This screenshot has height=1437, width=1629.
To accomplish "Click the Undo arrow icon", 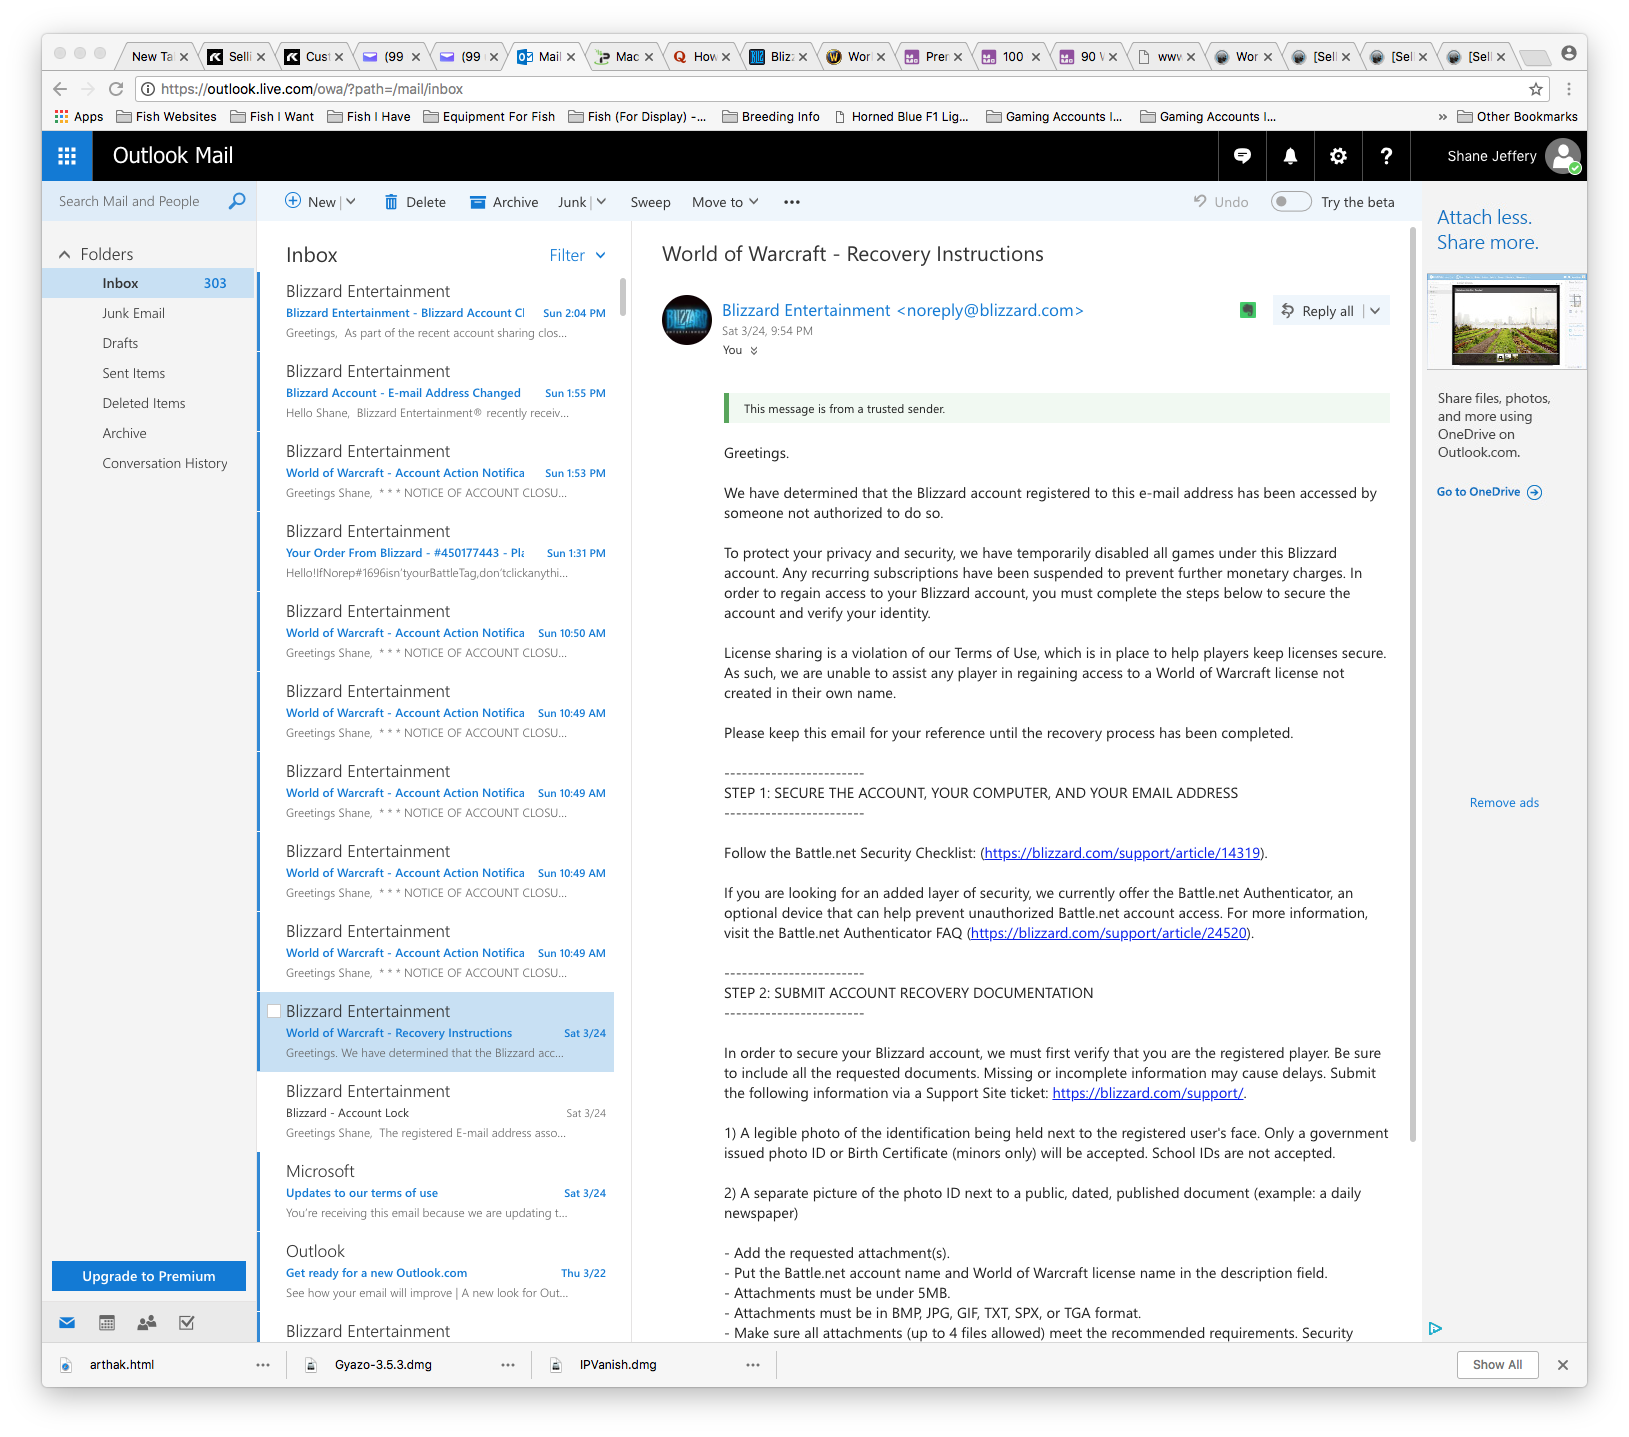I will pos(1200,201).
